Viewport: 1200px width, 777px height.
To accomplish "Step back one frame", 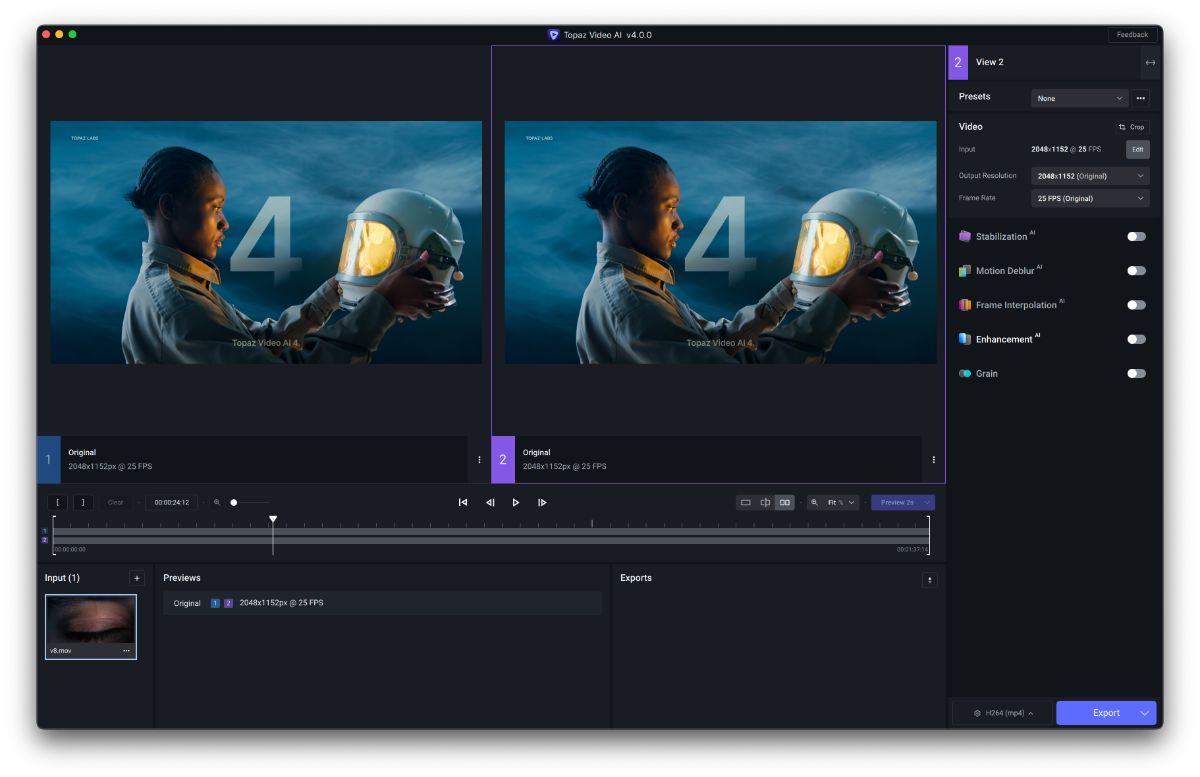I will pos(490,502).
